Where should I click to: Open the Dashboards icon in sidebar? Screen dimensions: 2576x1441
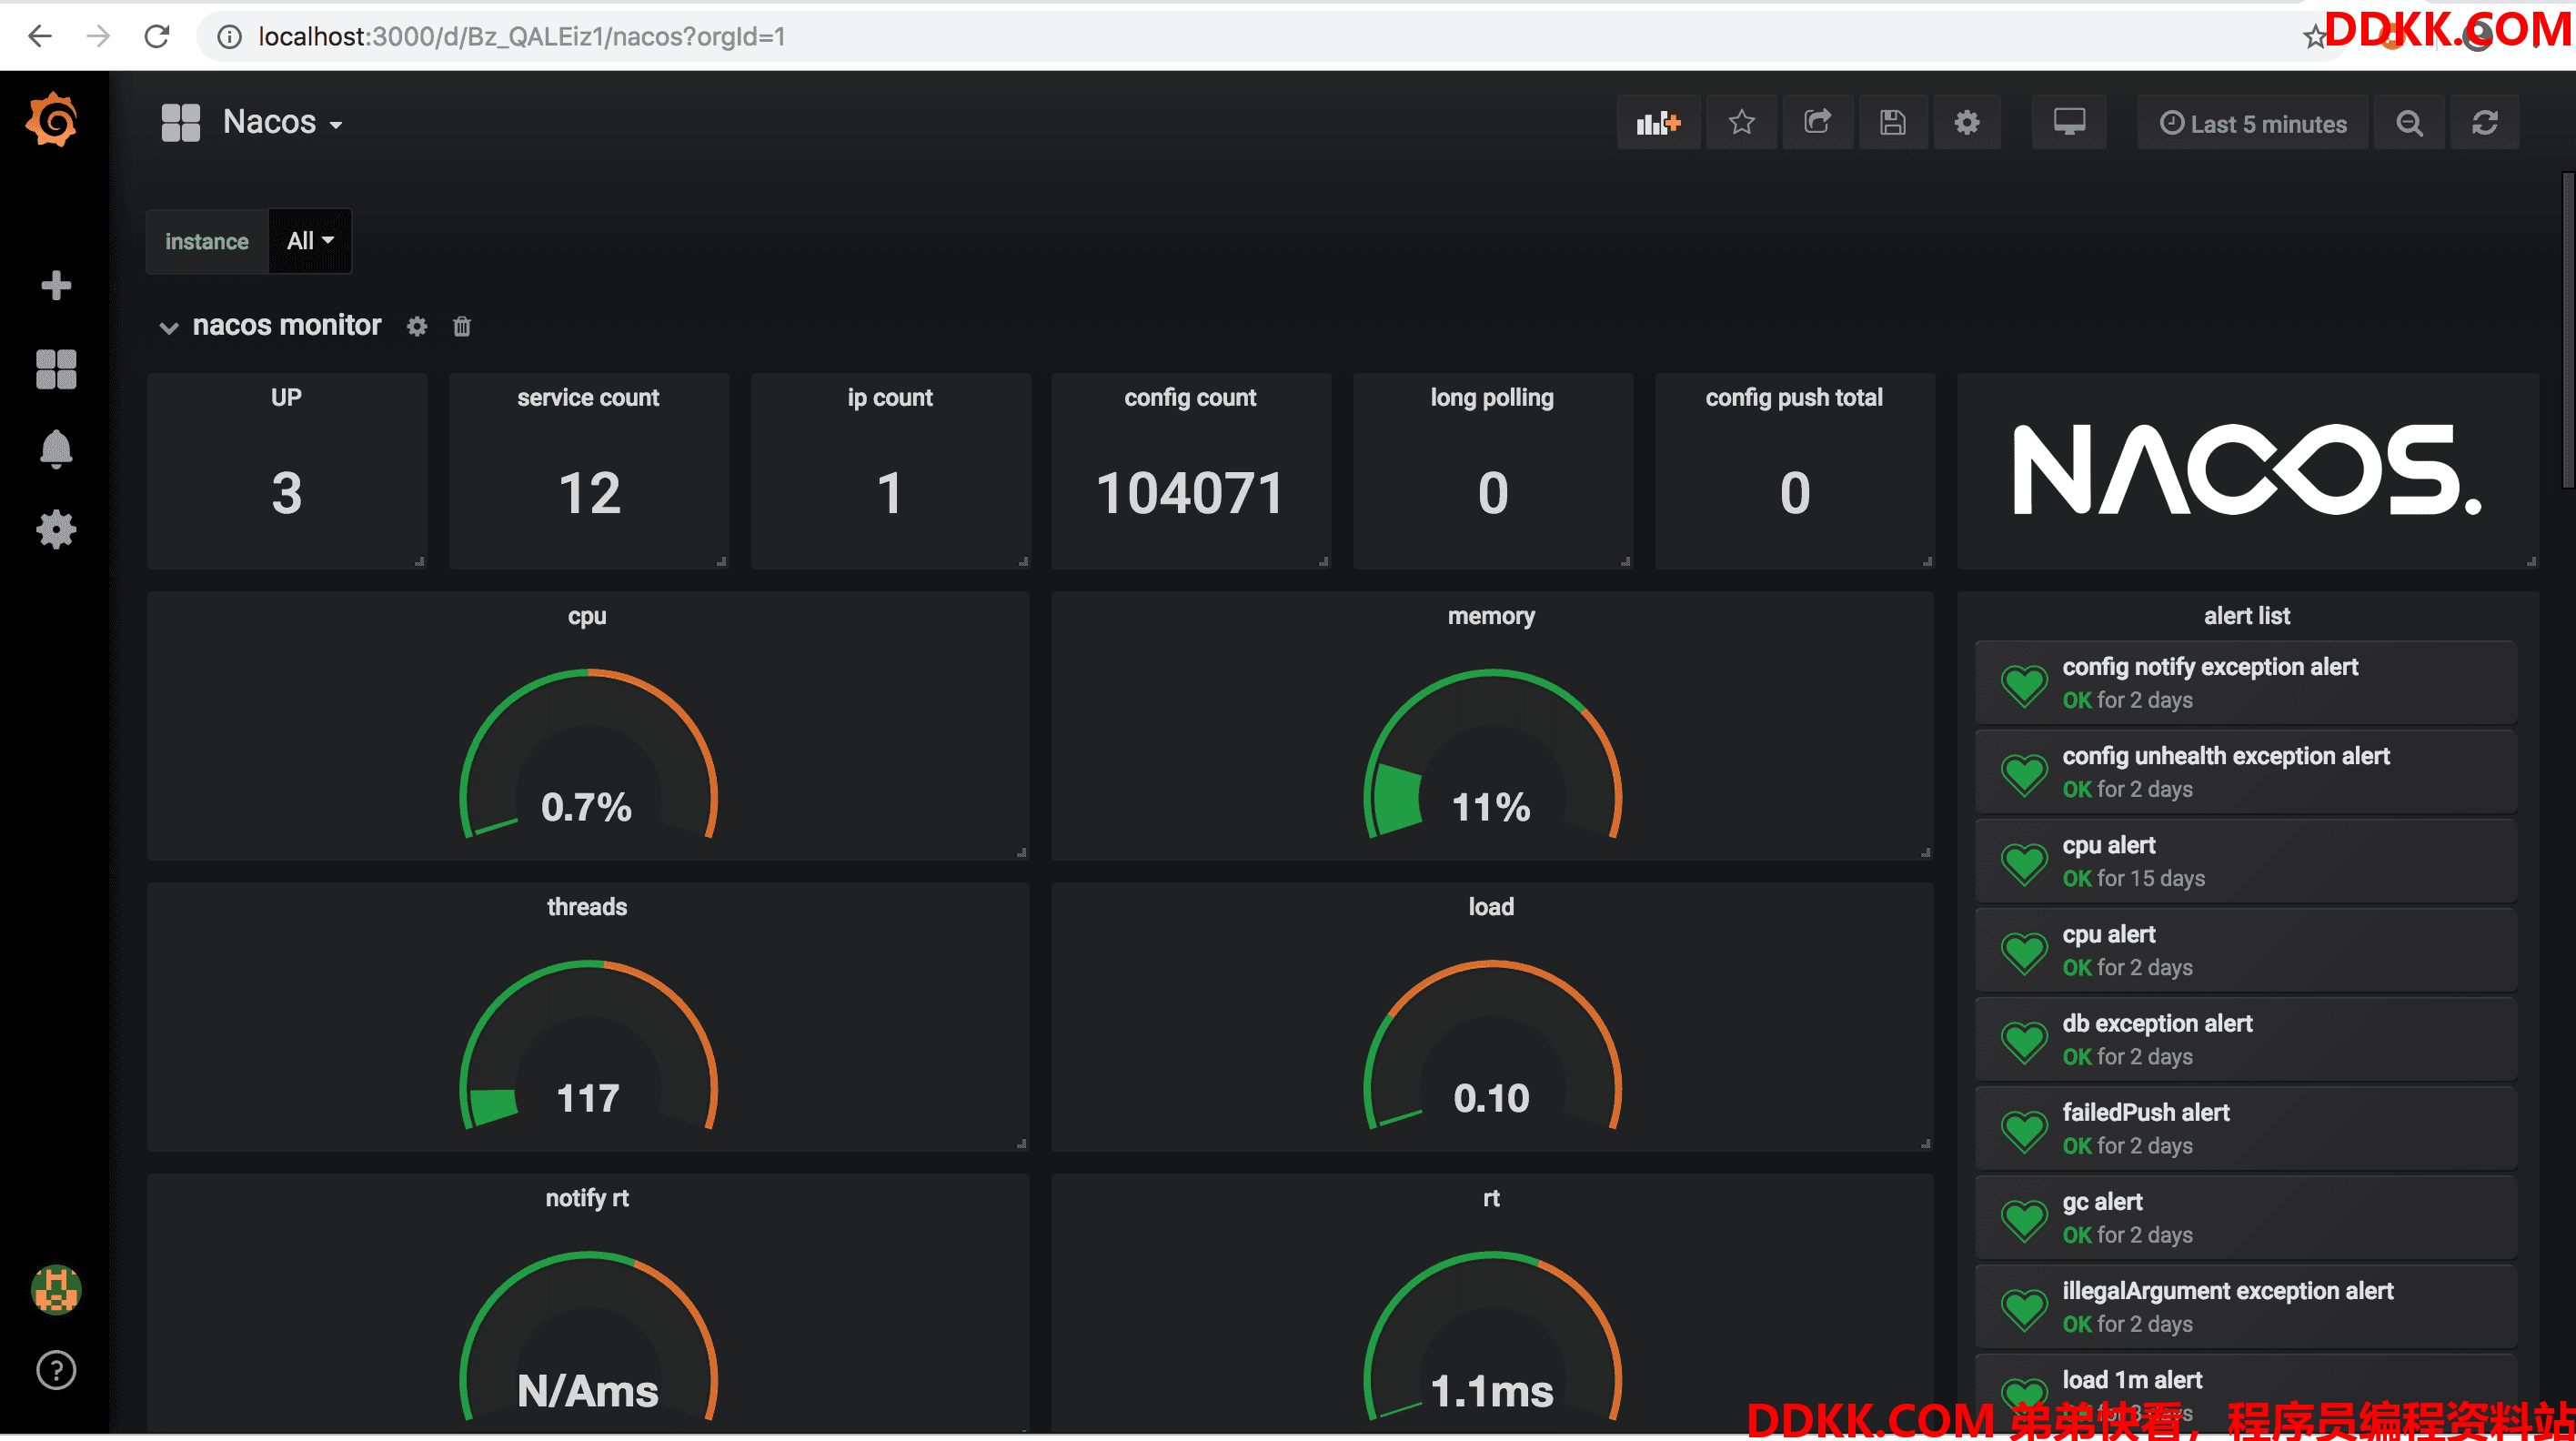click(56, 369)
